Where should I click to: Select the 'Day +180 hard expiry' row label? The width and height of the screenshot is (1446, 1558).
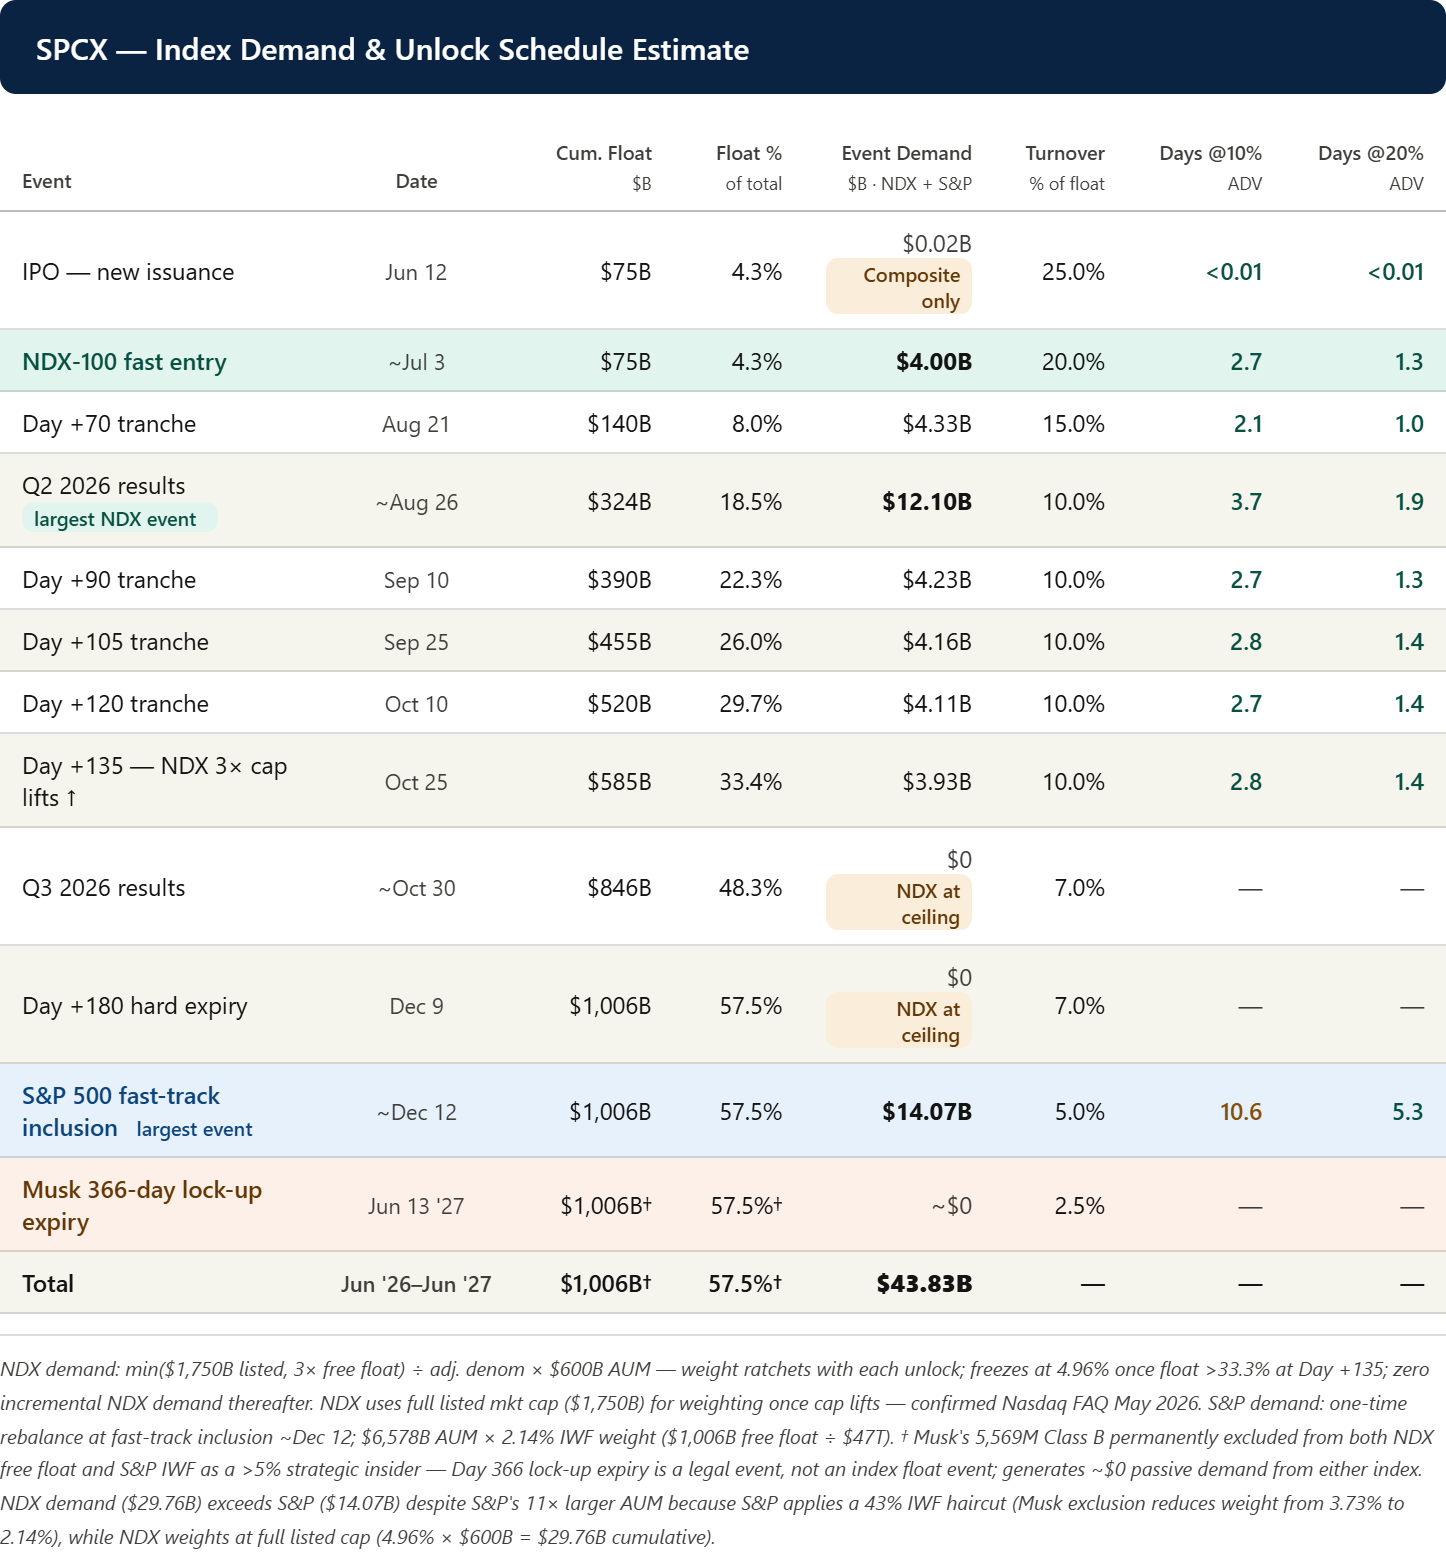(135, 1006)
